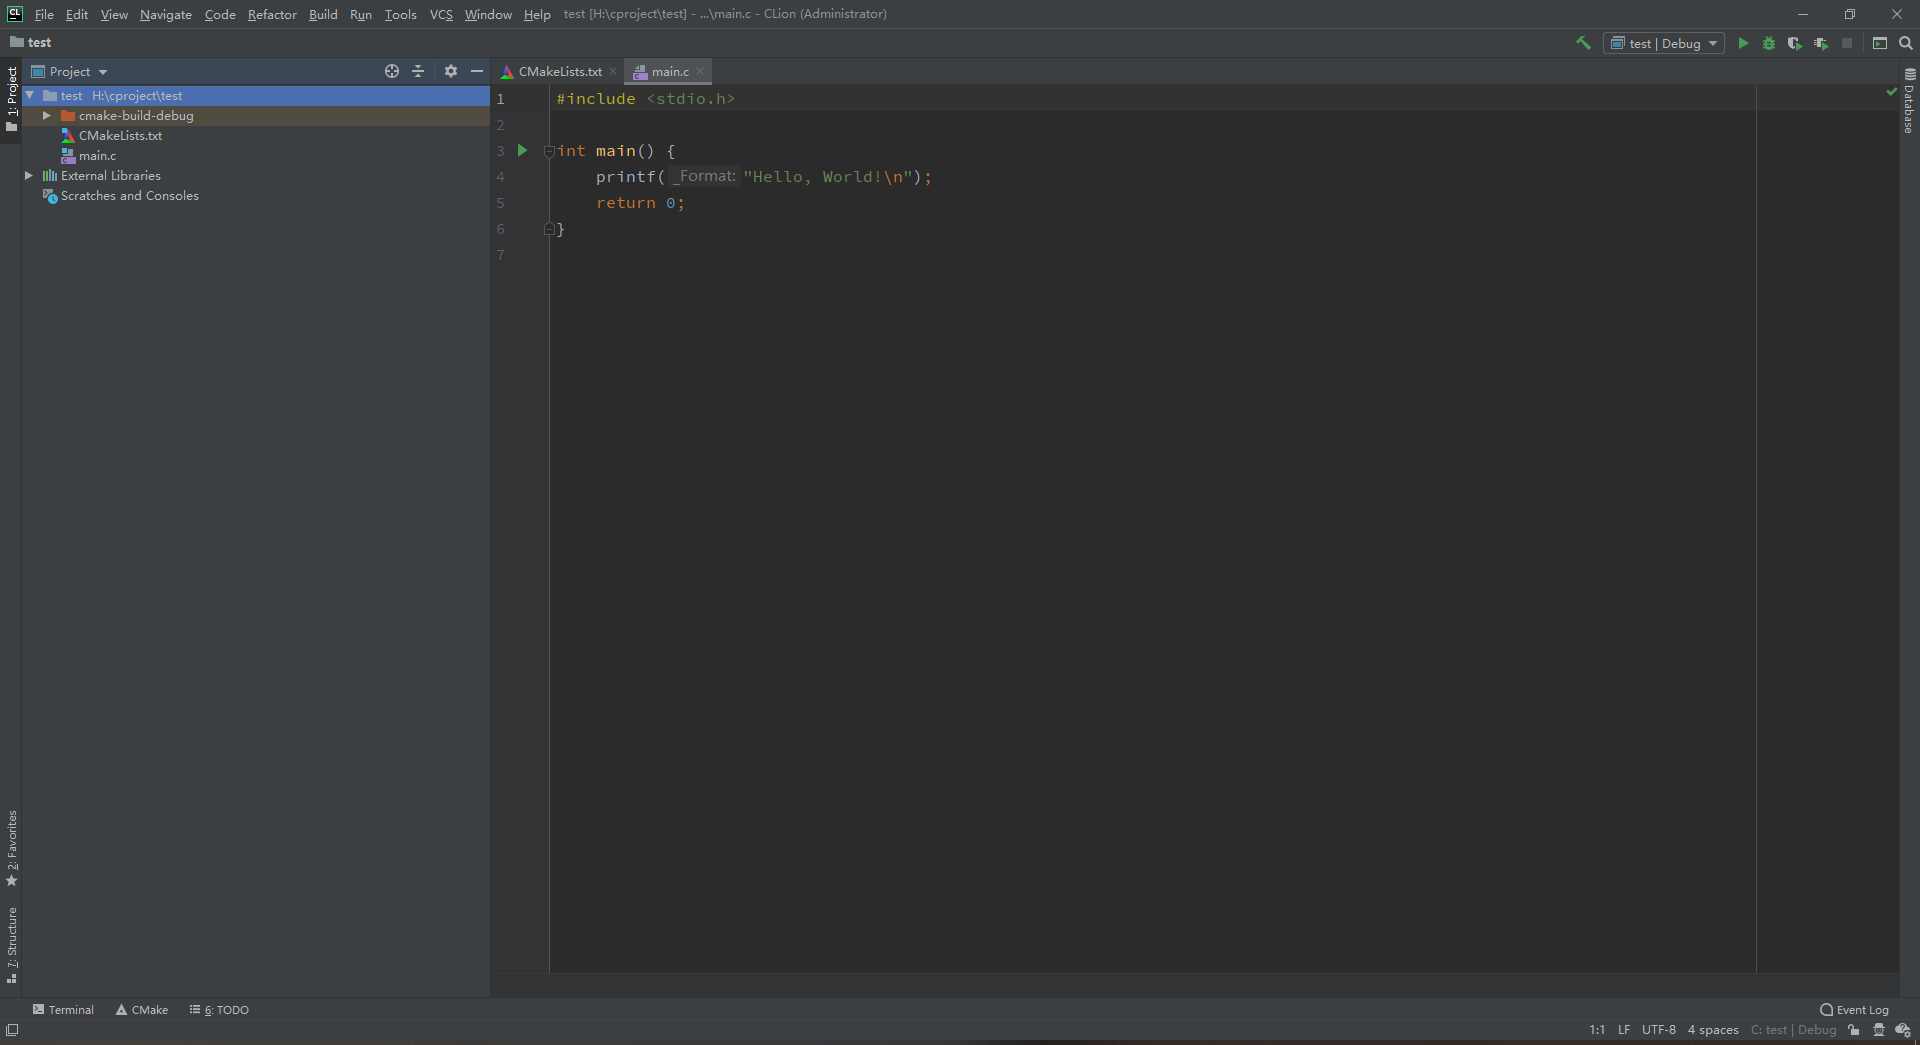Screen dimensions: 1920x1045
Task: Click Run with Coverage shield icon
Action: [1795, 43]
